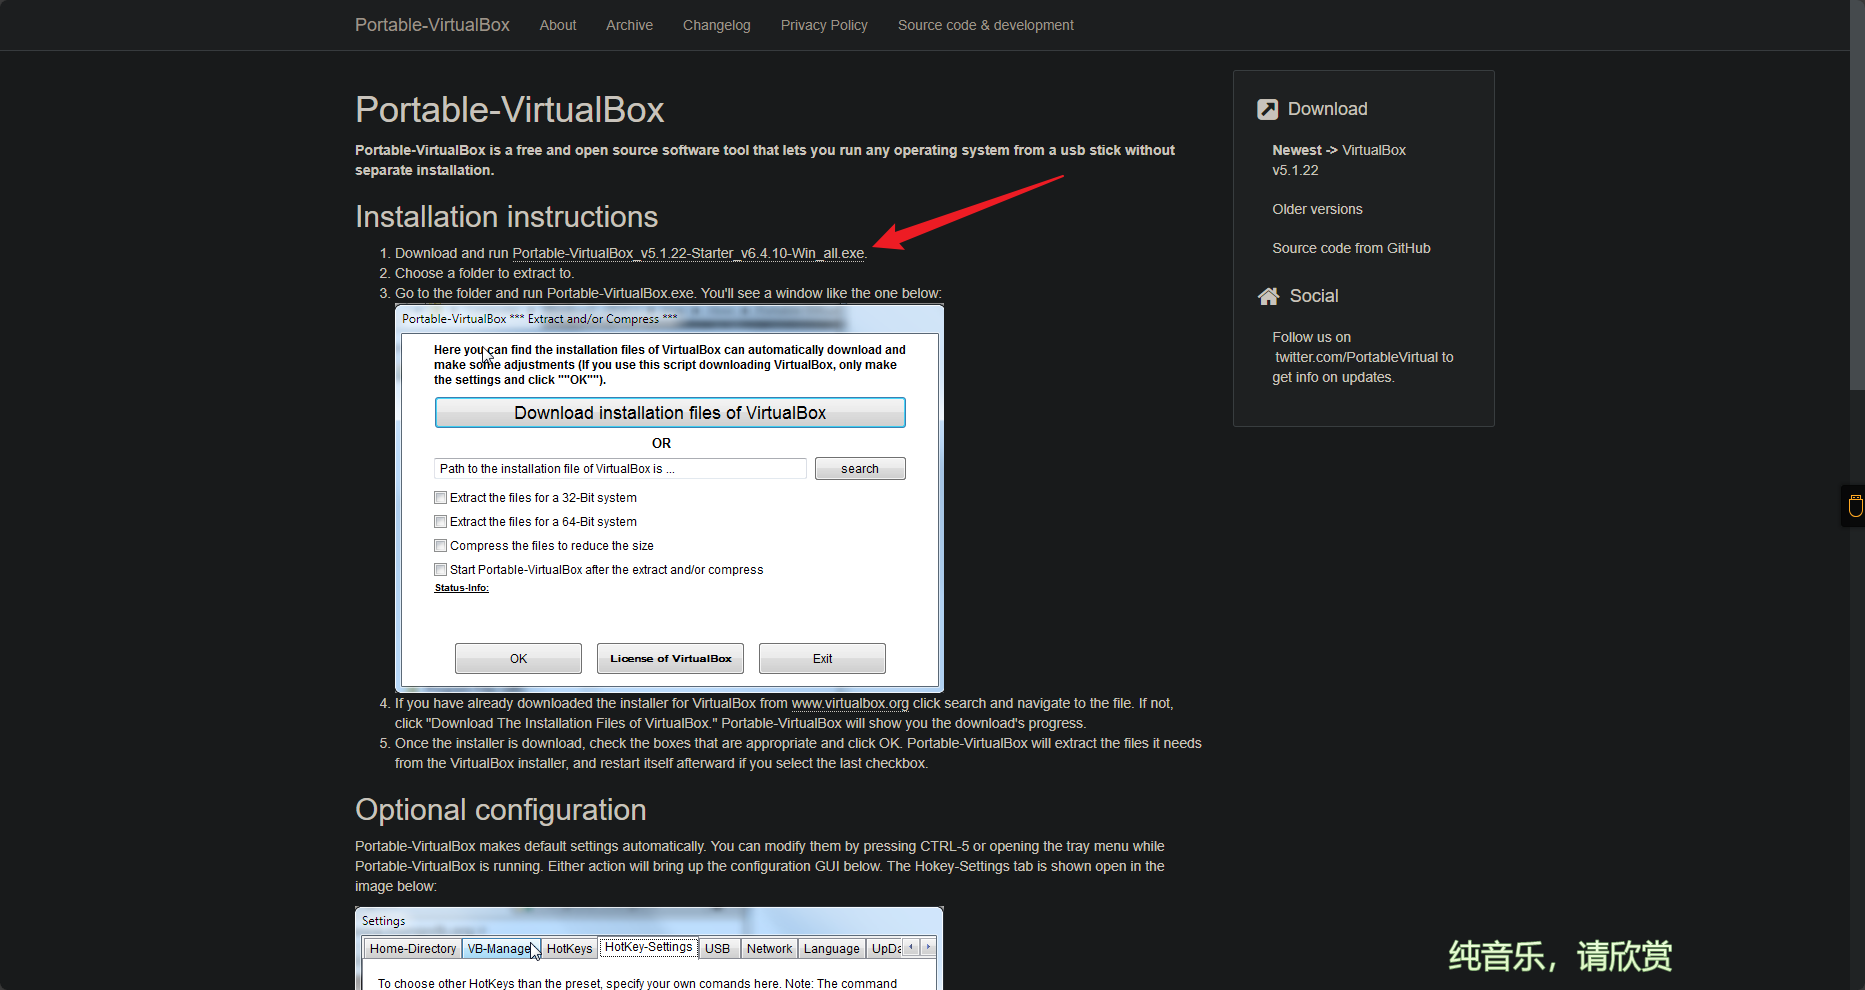Viewport: 1865px width, 990px height.
Task: Toggle 'Start Portable-VirtualBox after the extract' checkbox
Action: pos(441,570)
